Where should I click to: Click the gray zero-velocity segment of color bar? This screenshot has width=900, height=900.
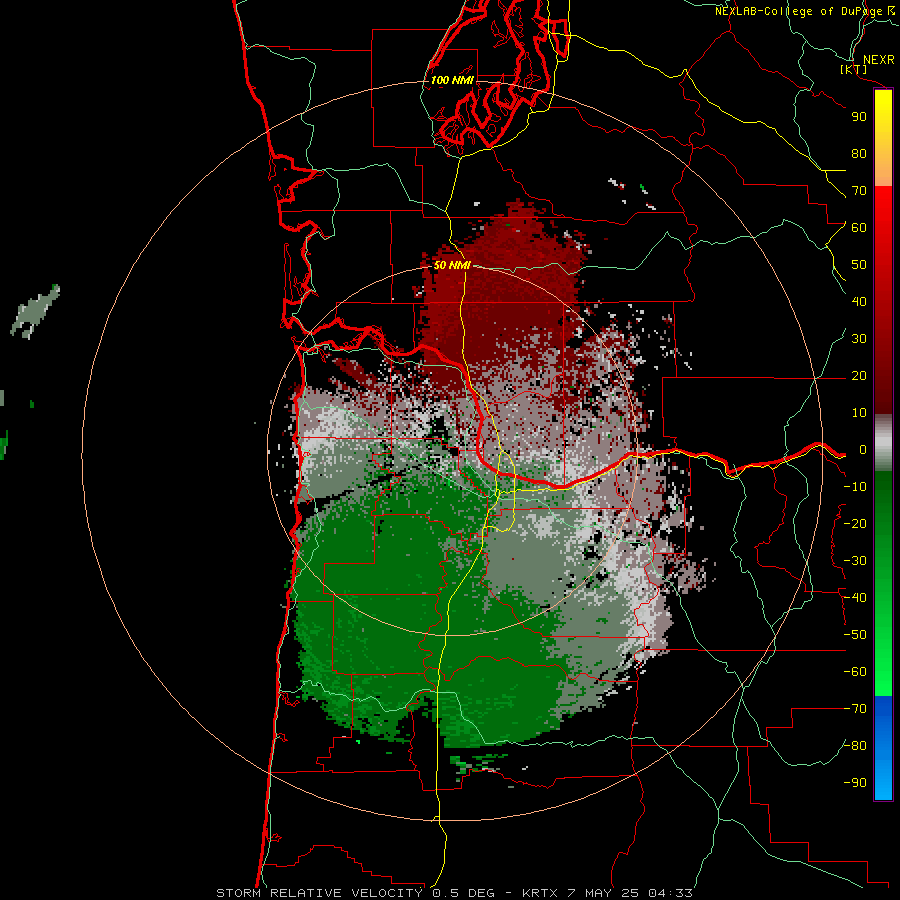[883, 443]
